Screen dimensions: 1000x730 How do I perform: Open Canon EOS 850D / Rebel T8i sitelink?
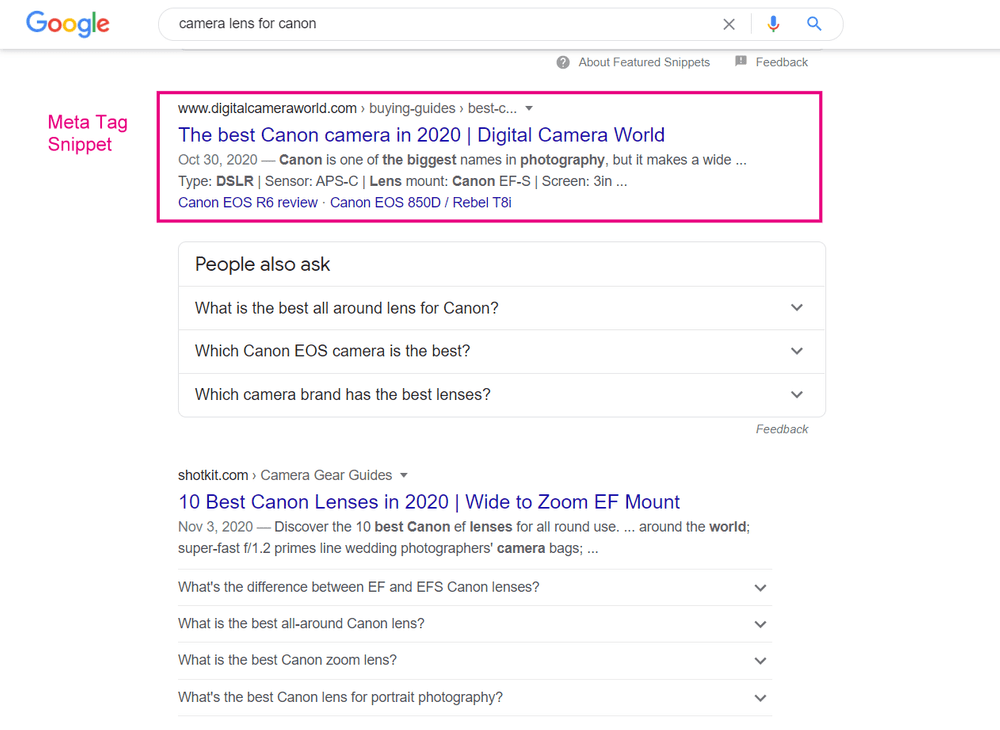click(x=421, y=203)
